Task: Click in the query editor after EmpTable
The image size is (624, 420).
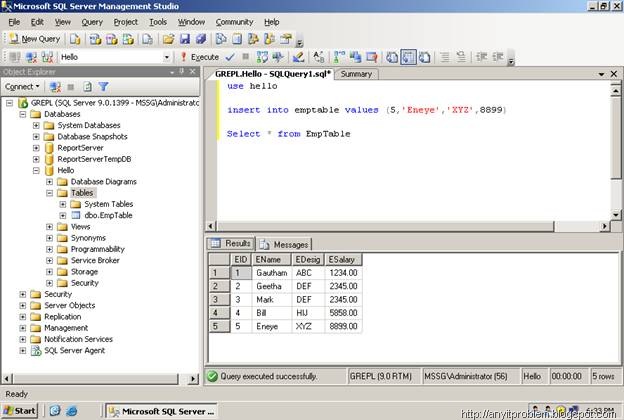Action: [352, 134]
